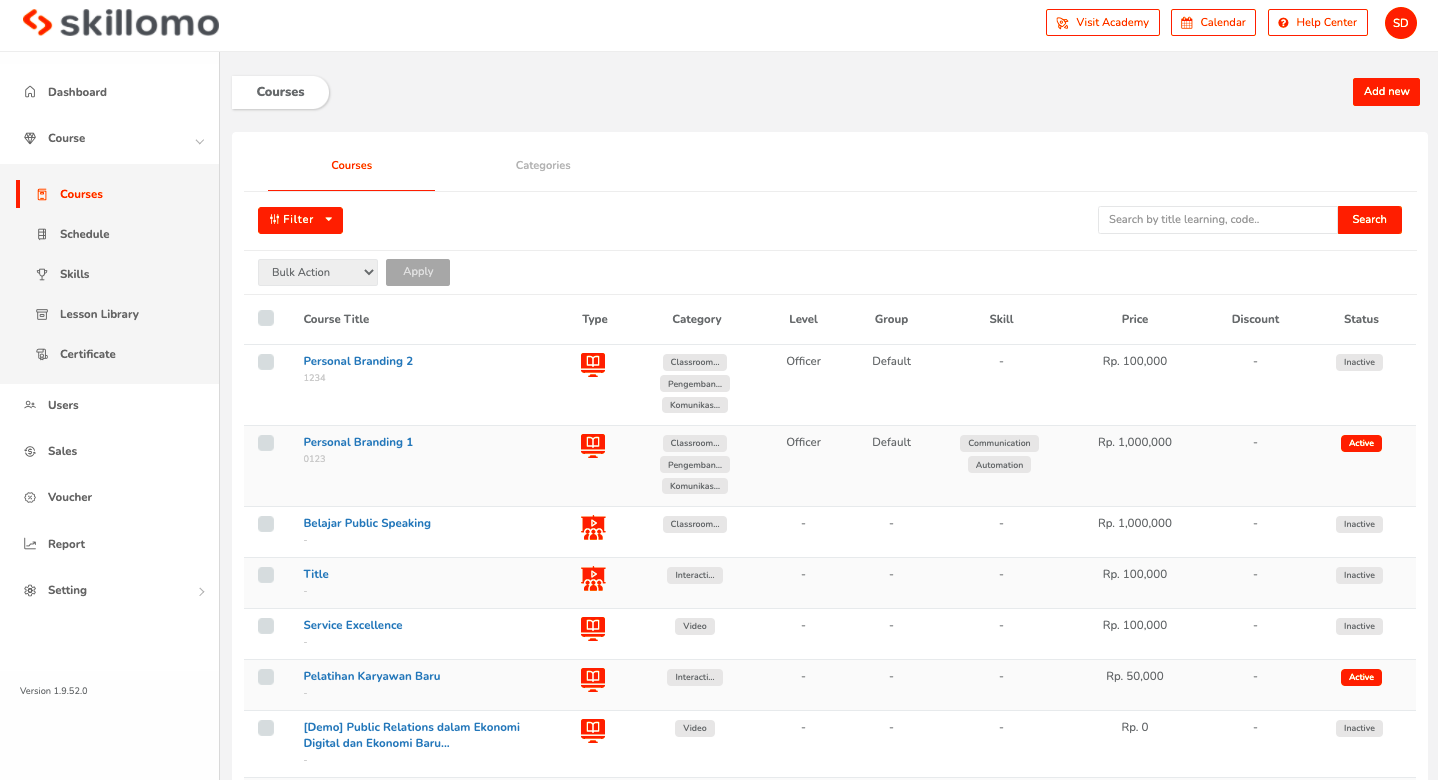Open the Help Center button
Screen dimensions: 1438x780
1317,22
